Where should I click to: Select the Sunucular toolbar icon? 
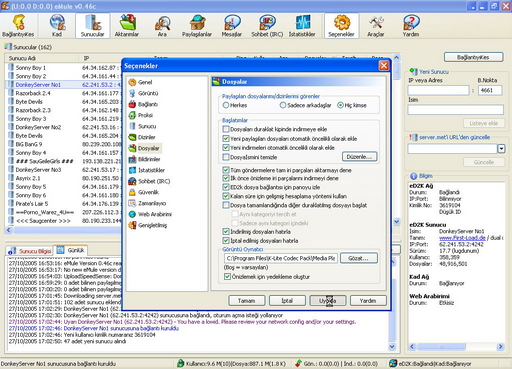coord(92,26)
